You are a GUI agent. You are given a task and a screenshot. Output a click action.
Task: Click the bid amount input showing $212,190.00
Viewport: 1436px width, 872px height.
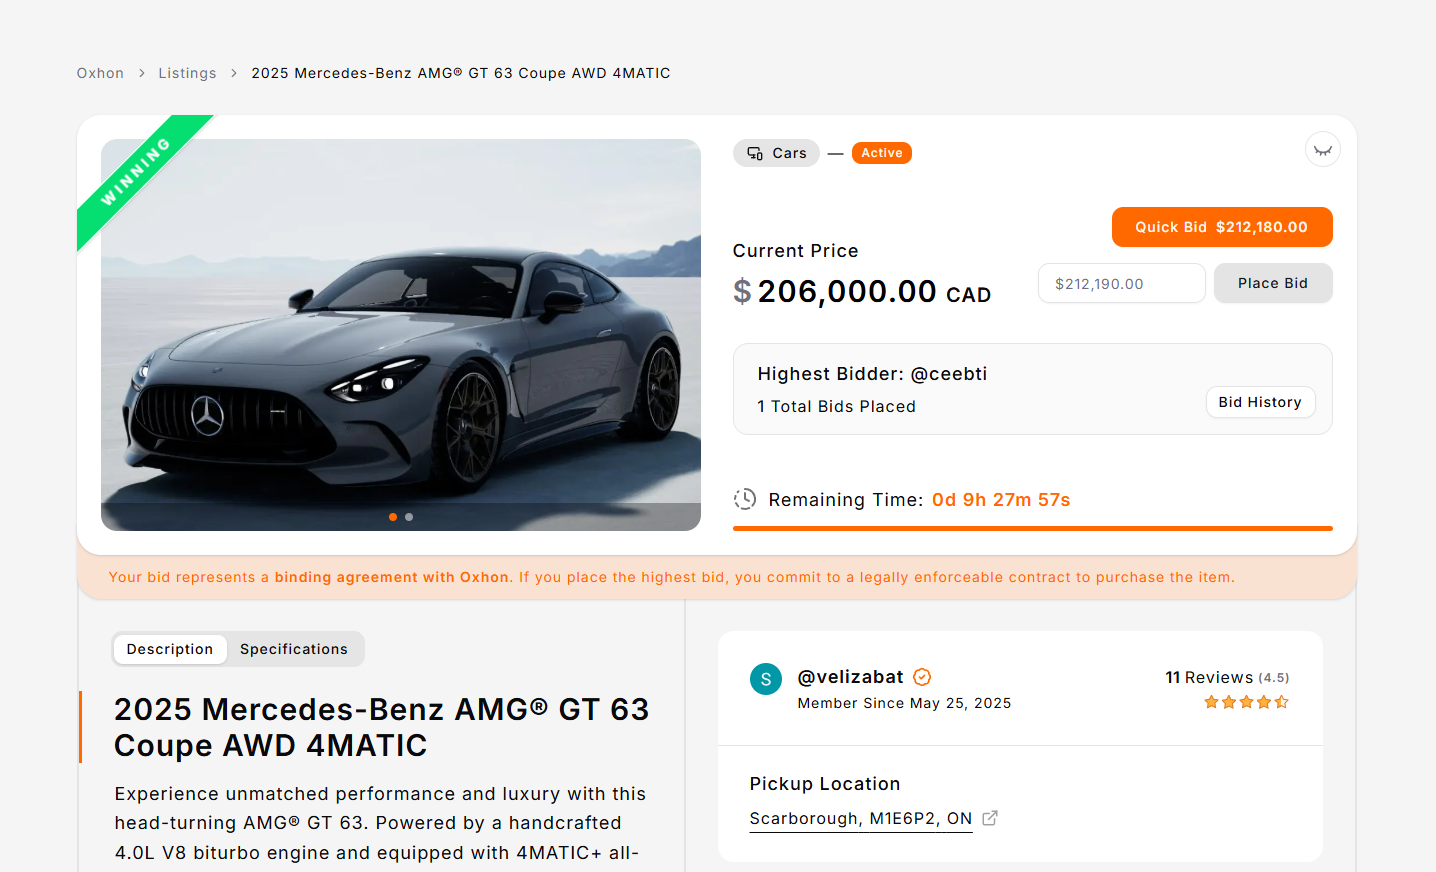1121,283
